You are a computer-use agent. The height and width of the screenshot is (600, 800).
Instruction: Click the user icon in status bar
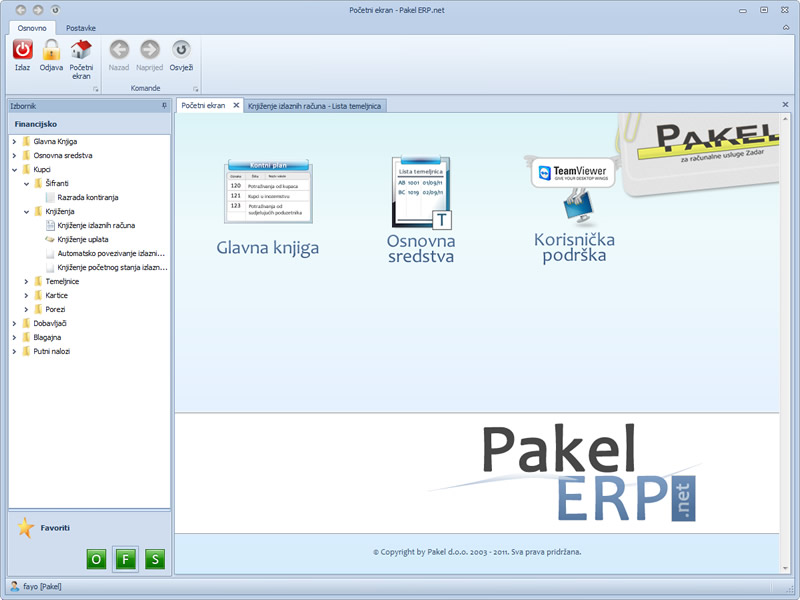(x=15, y=586)
